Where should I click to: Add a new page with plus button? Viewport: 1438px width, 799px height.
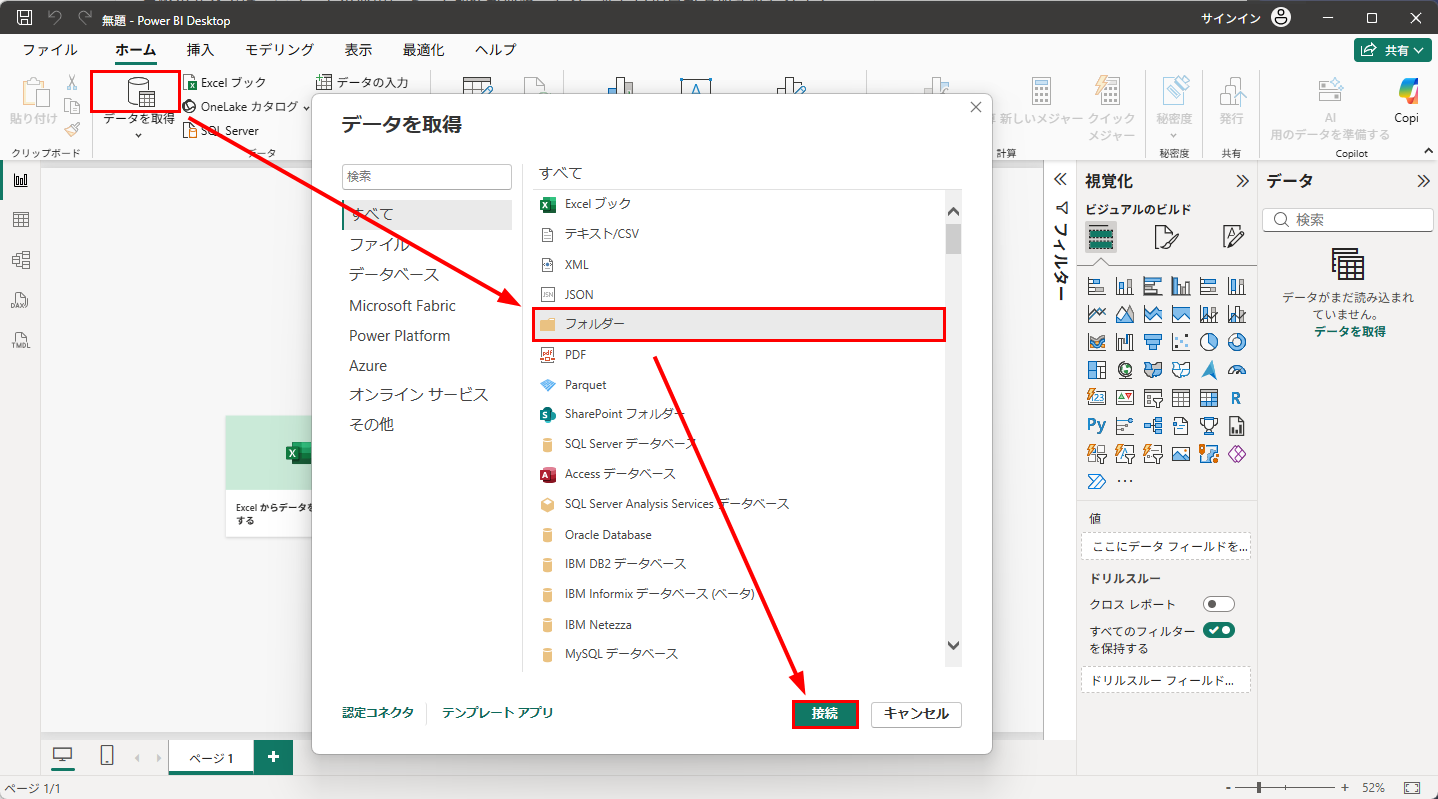pyautogui.click(x=273, y=757)
